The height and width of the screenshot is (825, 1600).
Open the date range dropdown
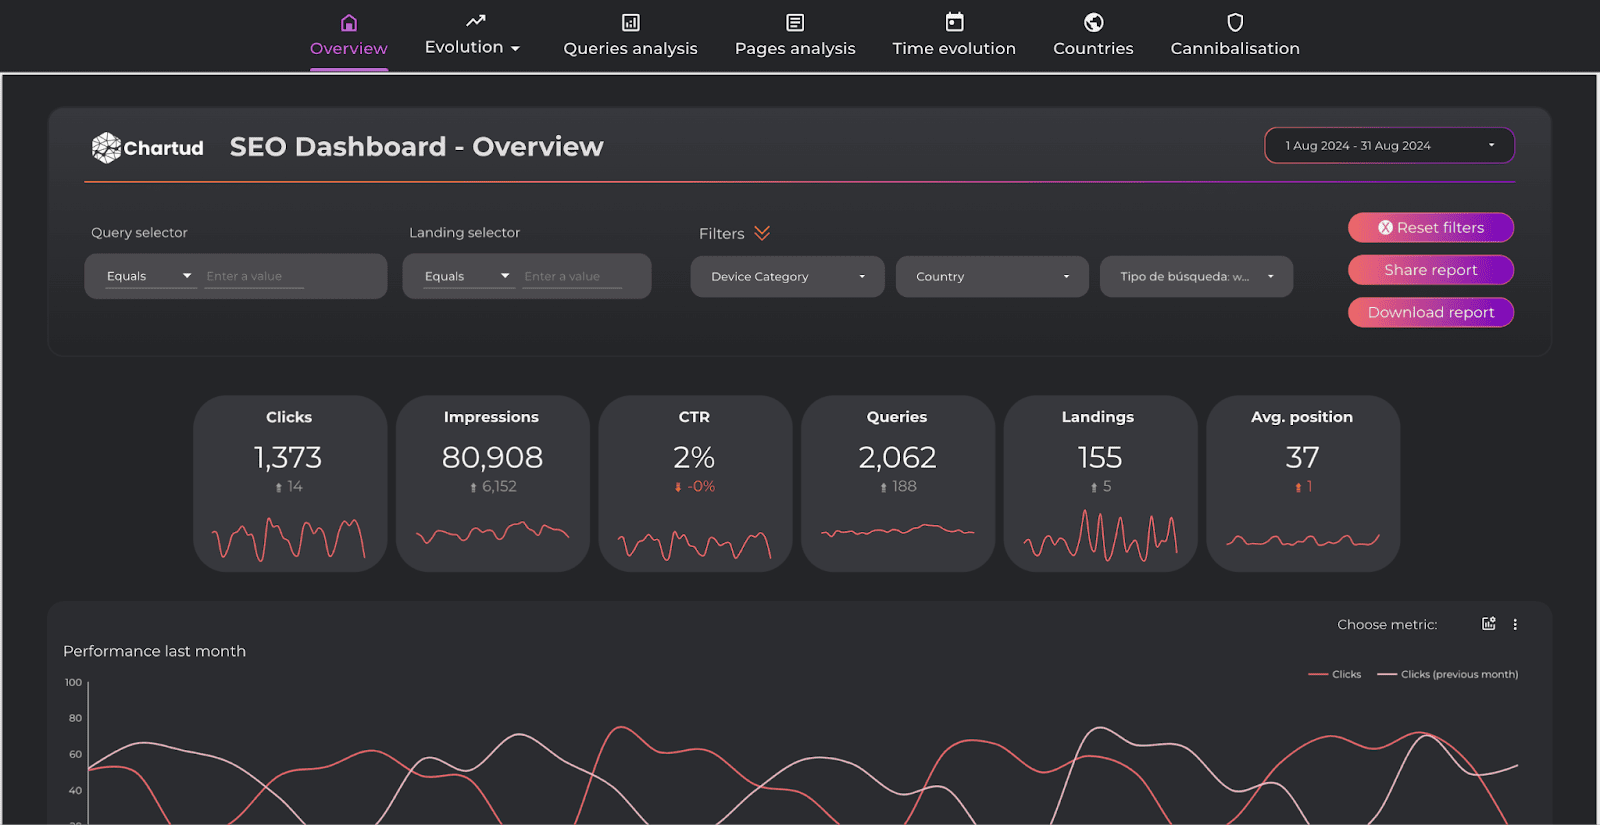tap(1389, 146)
